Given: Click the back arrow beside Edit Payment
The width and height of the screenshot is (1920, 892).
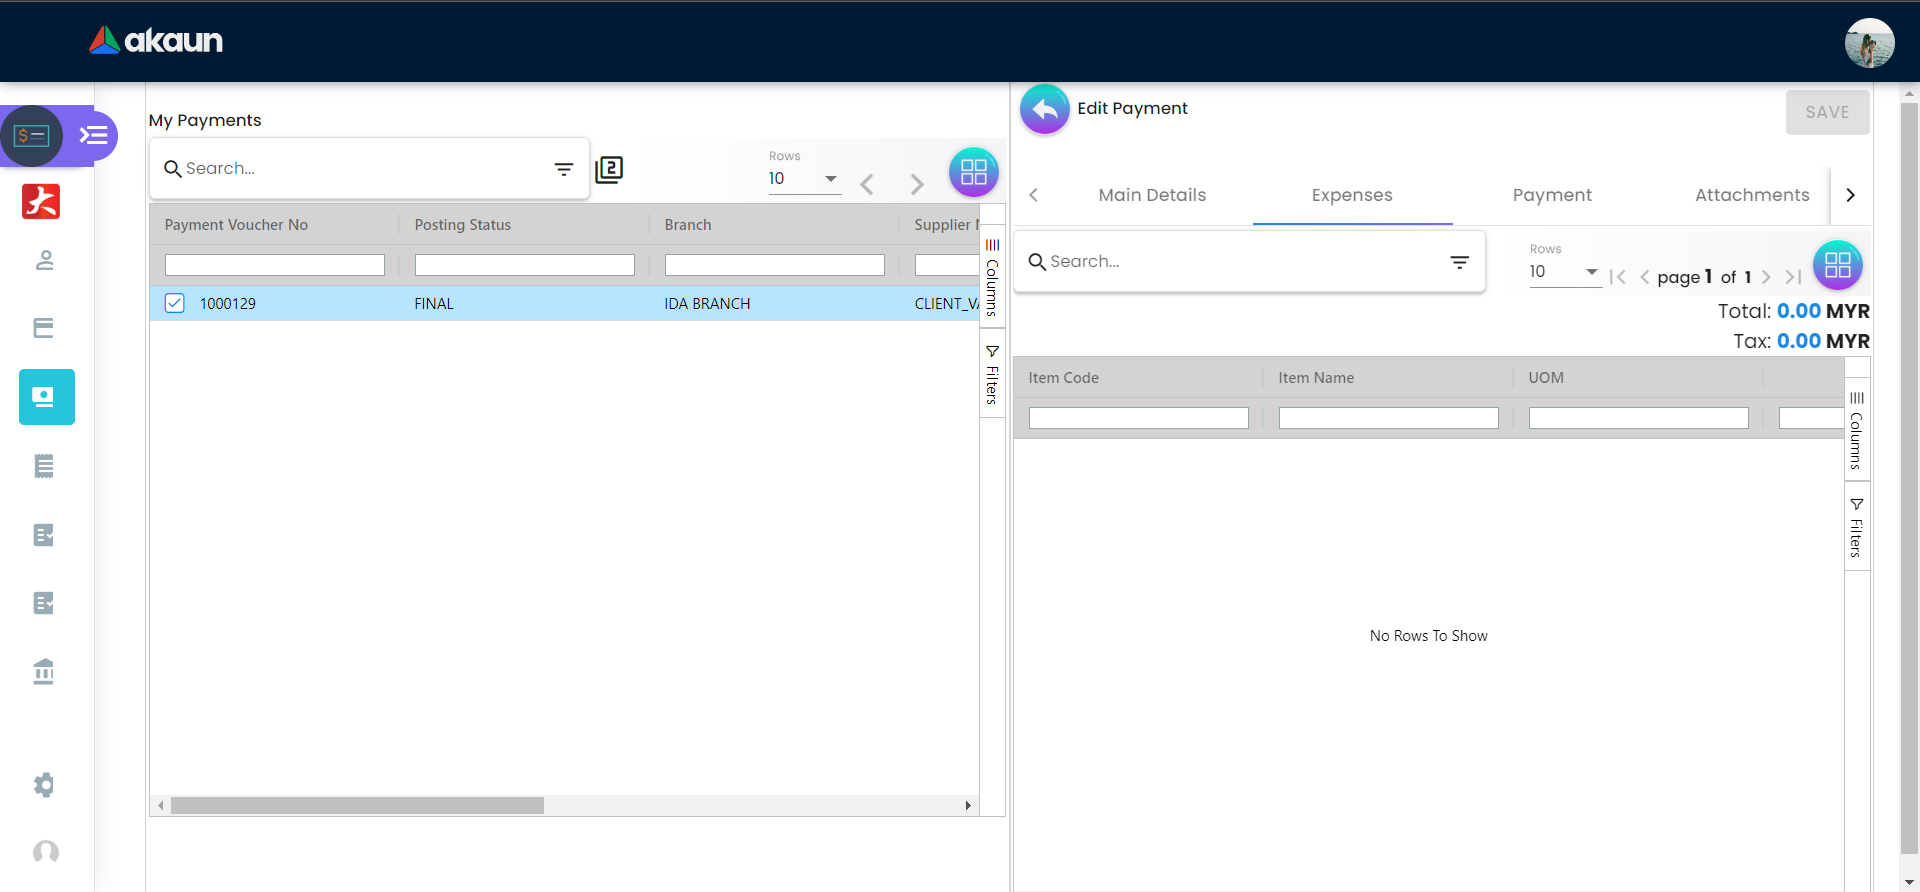Looking at the screenshot, I should [1044, 109].
